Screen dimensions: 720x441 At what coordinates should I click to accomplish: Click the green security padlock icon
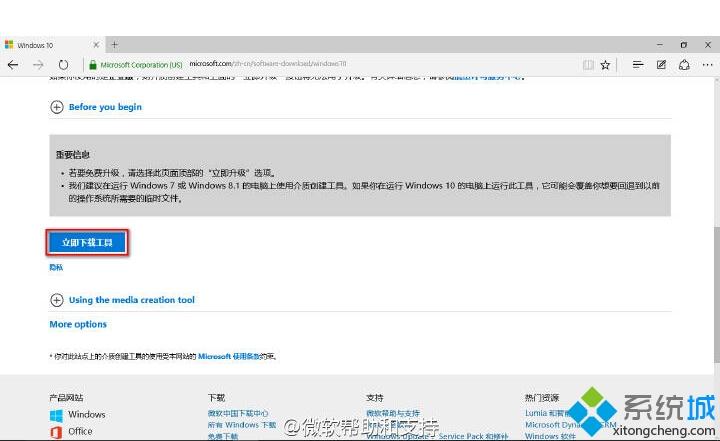(93, 65)
